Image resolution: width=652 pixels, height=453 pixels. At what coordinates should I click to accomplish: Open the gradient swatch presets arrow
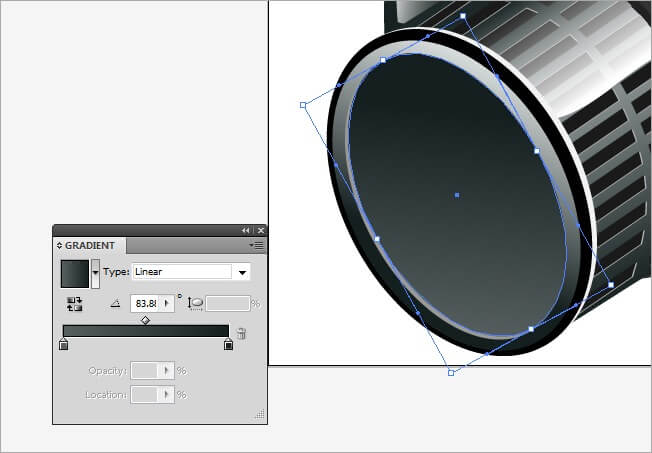click(x=96, y=274)
